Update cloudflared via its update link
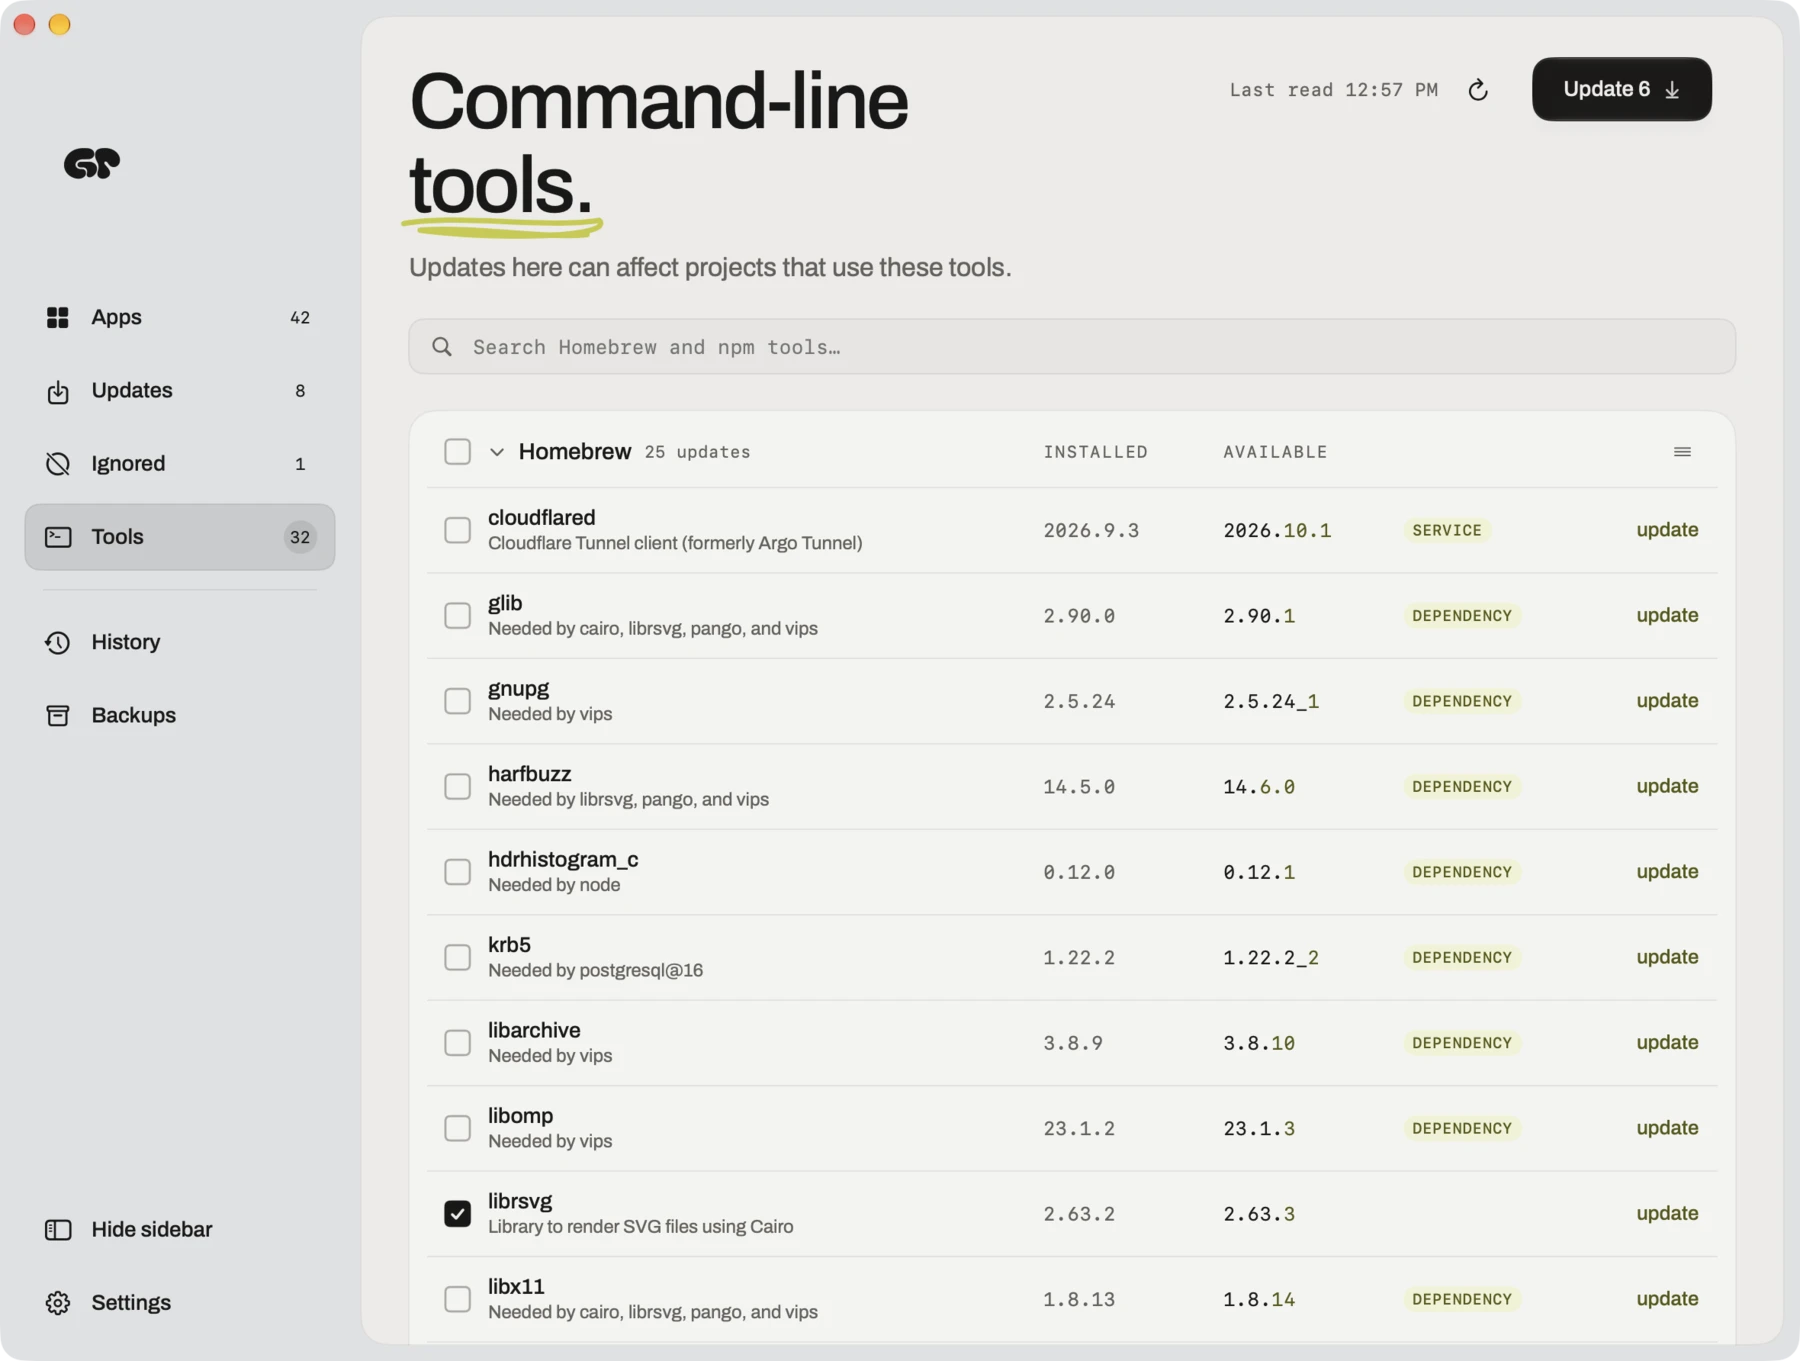The image size is (1800, 1361). click(x=1667, y=530)
